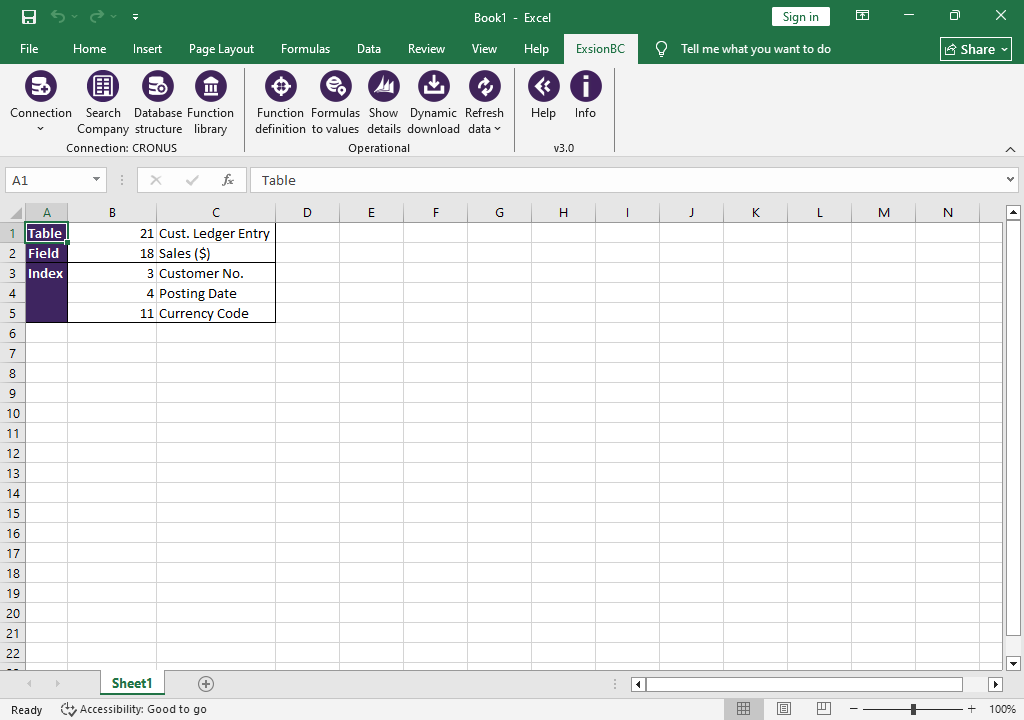The image size is (1024, 720).
Task: Select the ExsionBC ribbon tab
Action: click(600, 49)
